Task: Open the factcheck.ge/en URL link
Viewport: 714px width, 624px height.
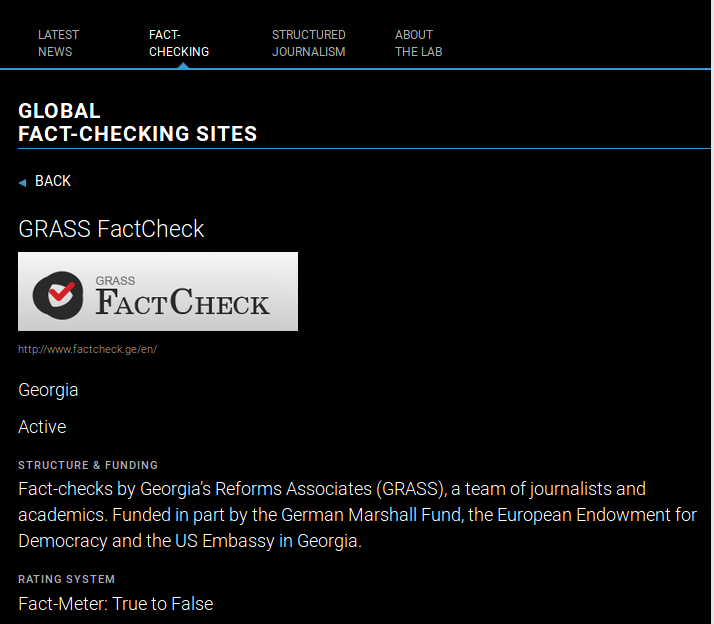Action: tap(88, 349)
